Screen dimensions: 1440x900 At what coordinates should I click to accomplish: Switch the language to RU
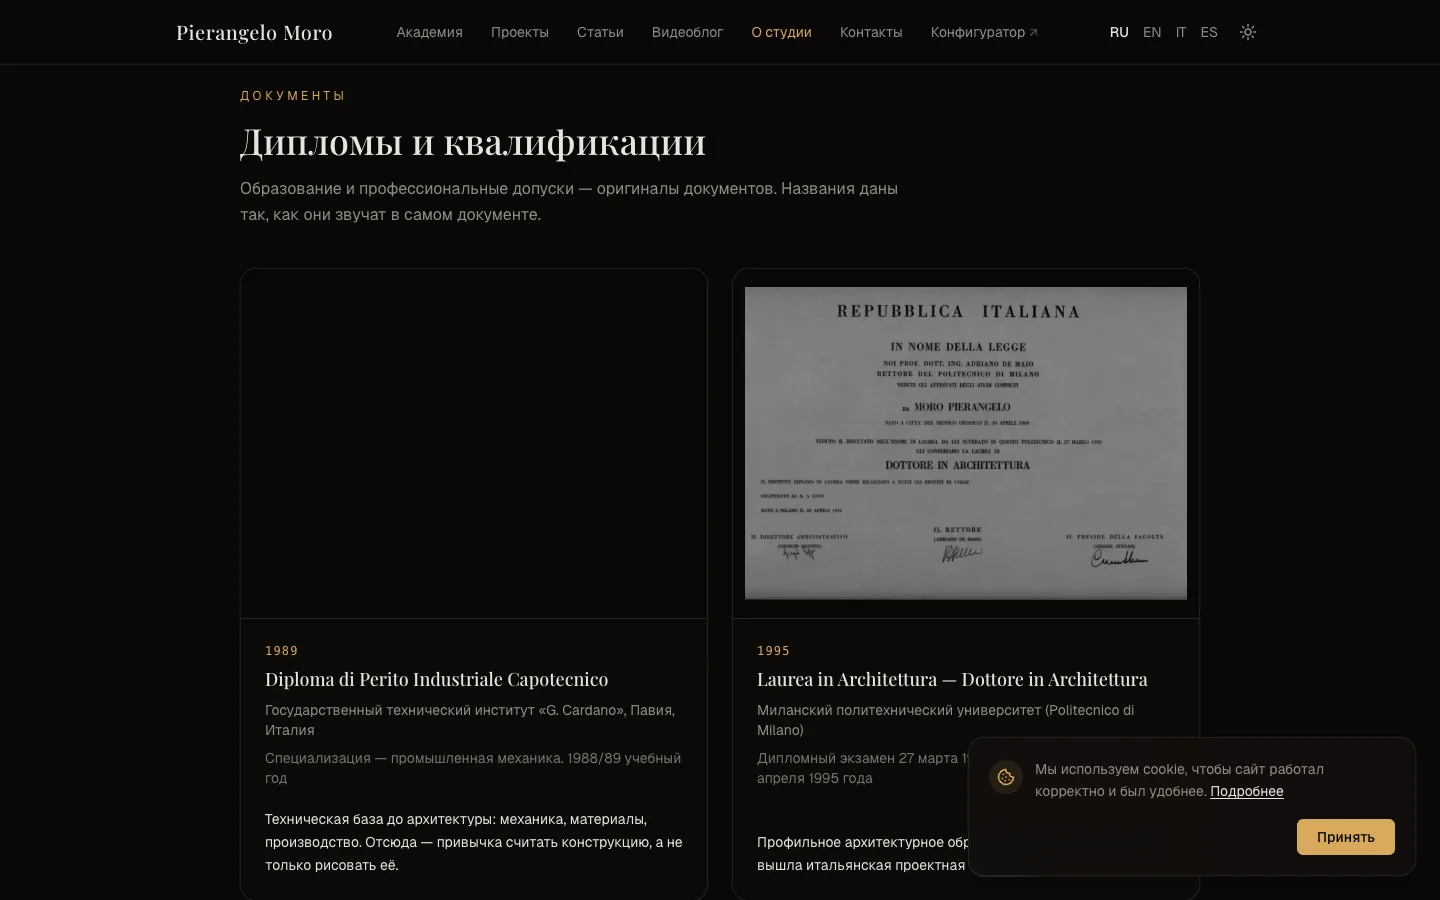click(x=1119, y=32)
